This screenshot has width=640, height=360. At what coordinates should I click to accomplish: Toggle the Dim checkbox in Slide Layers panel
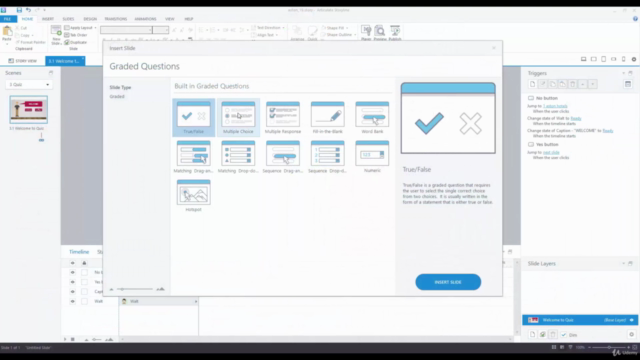(564, 335)
